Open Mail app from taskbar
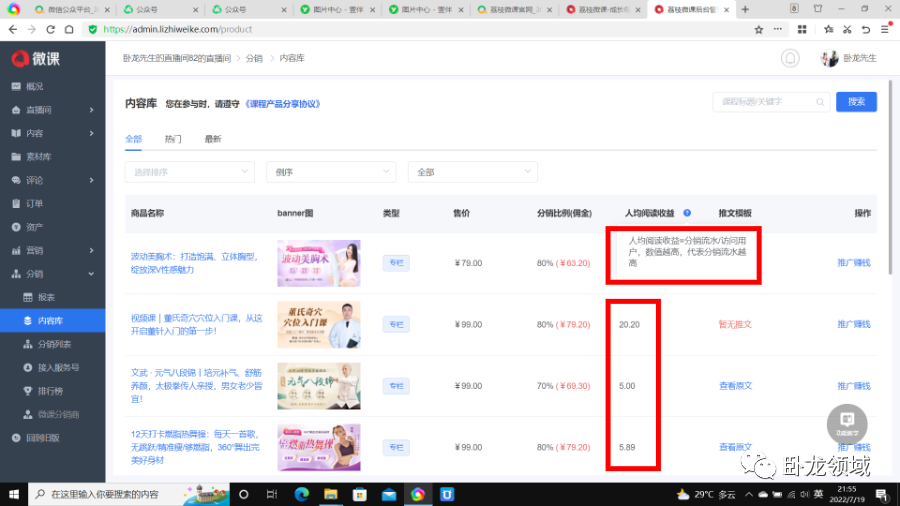Screen dimensions: 900x506 pyautogui.click(x=389, y=494)
